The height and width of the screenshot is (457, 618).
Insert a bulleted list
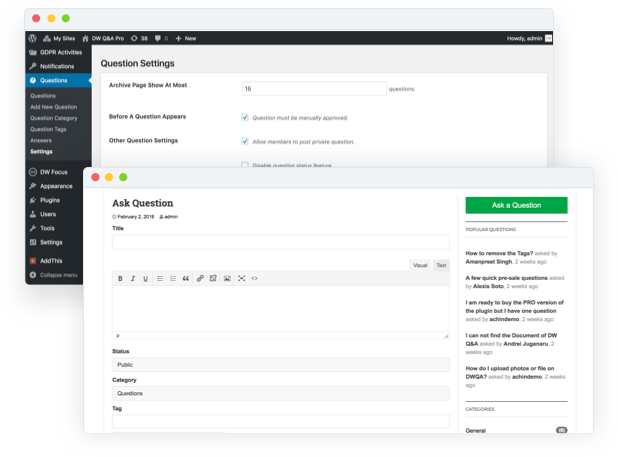[160, 279]
